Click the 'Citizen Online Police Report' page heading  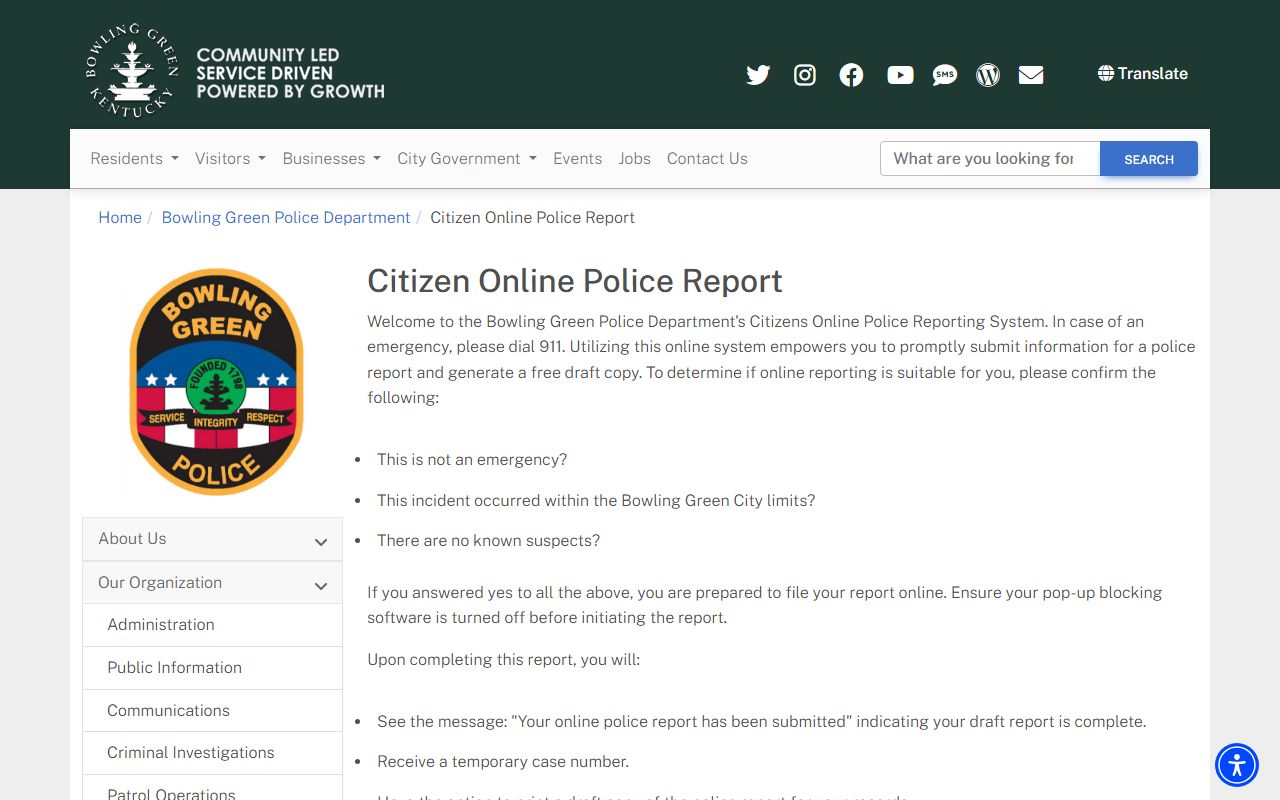pos(575,281)
